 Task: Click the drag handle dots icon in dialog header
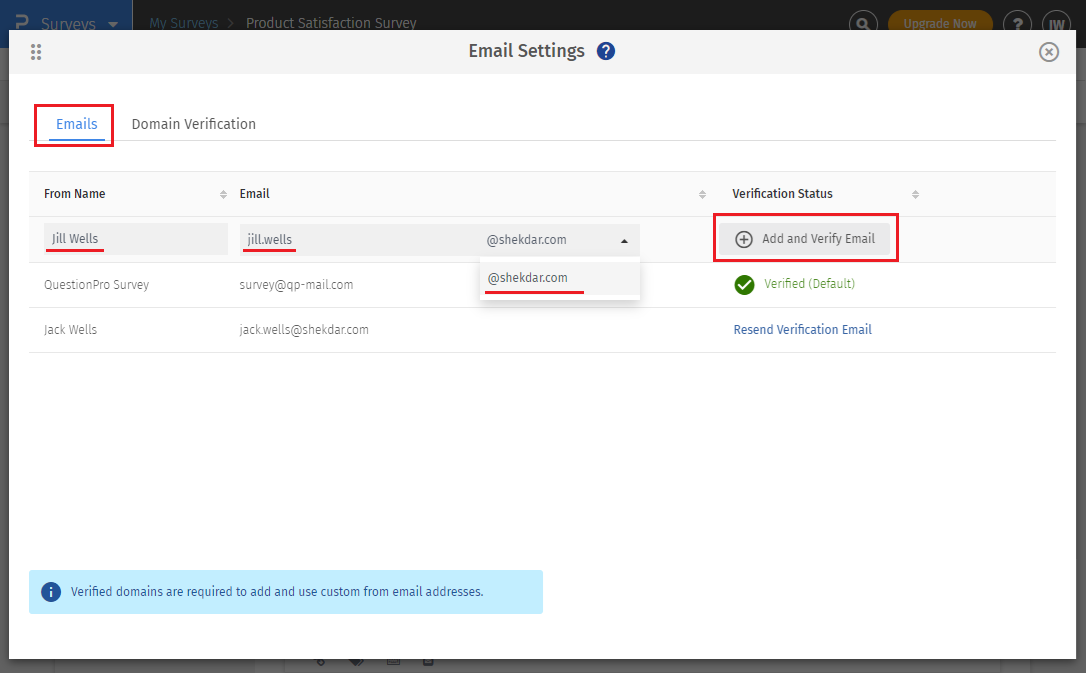[36, 52]
